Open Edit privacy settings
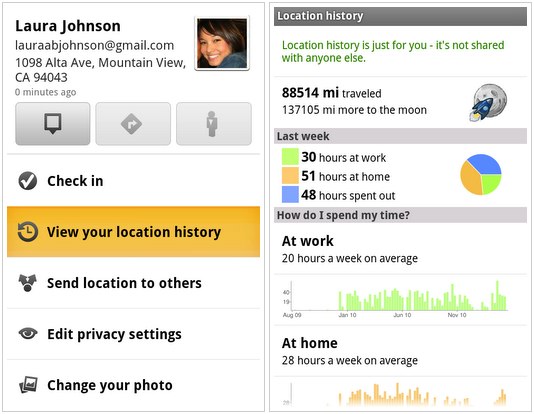The width and height of the screenshot is (534, 414). (x=133, y=334)
